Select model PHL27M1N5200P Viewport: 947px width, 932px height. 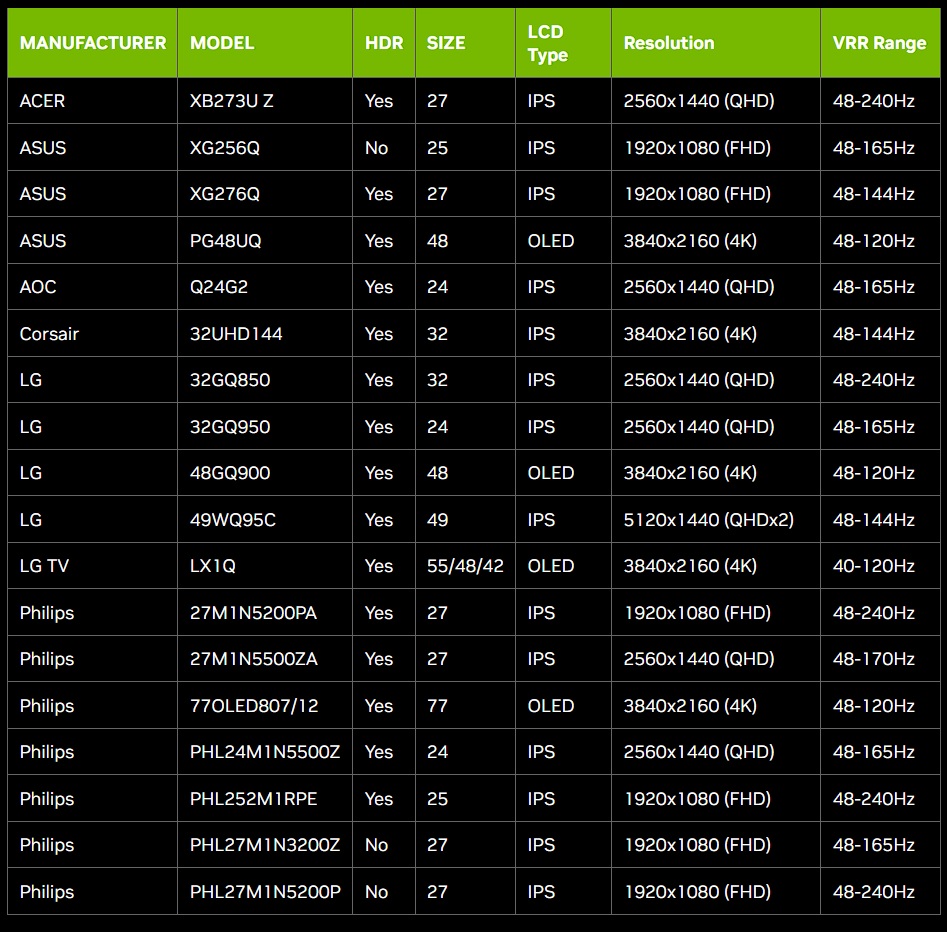[265, 892]
